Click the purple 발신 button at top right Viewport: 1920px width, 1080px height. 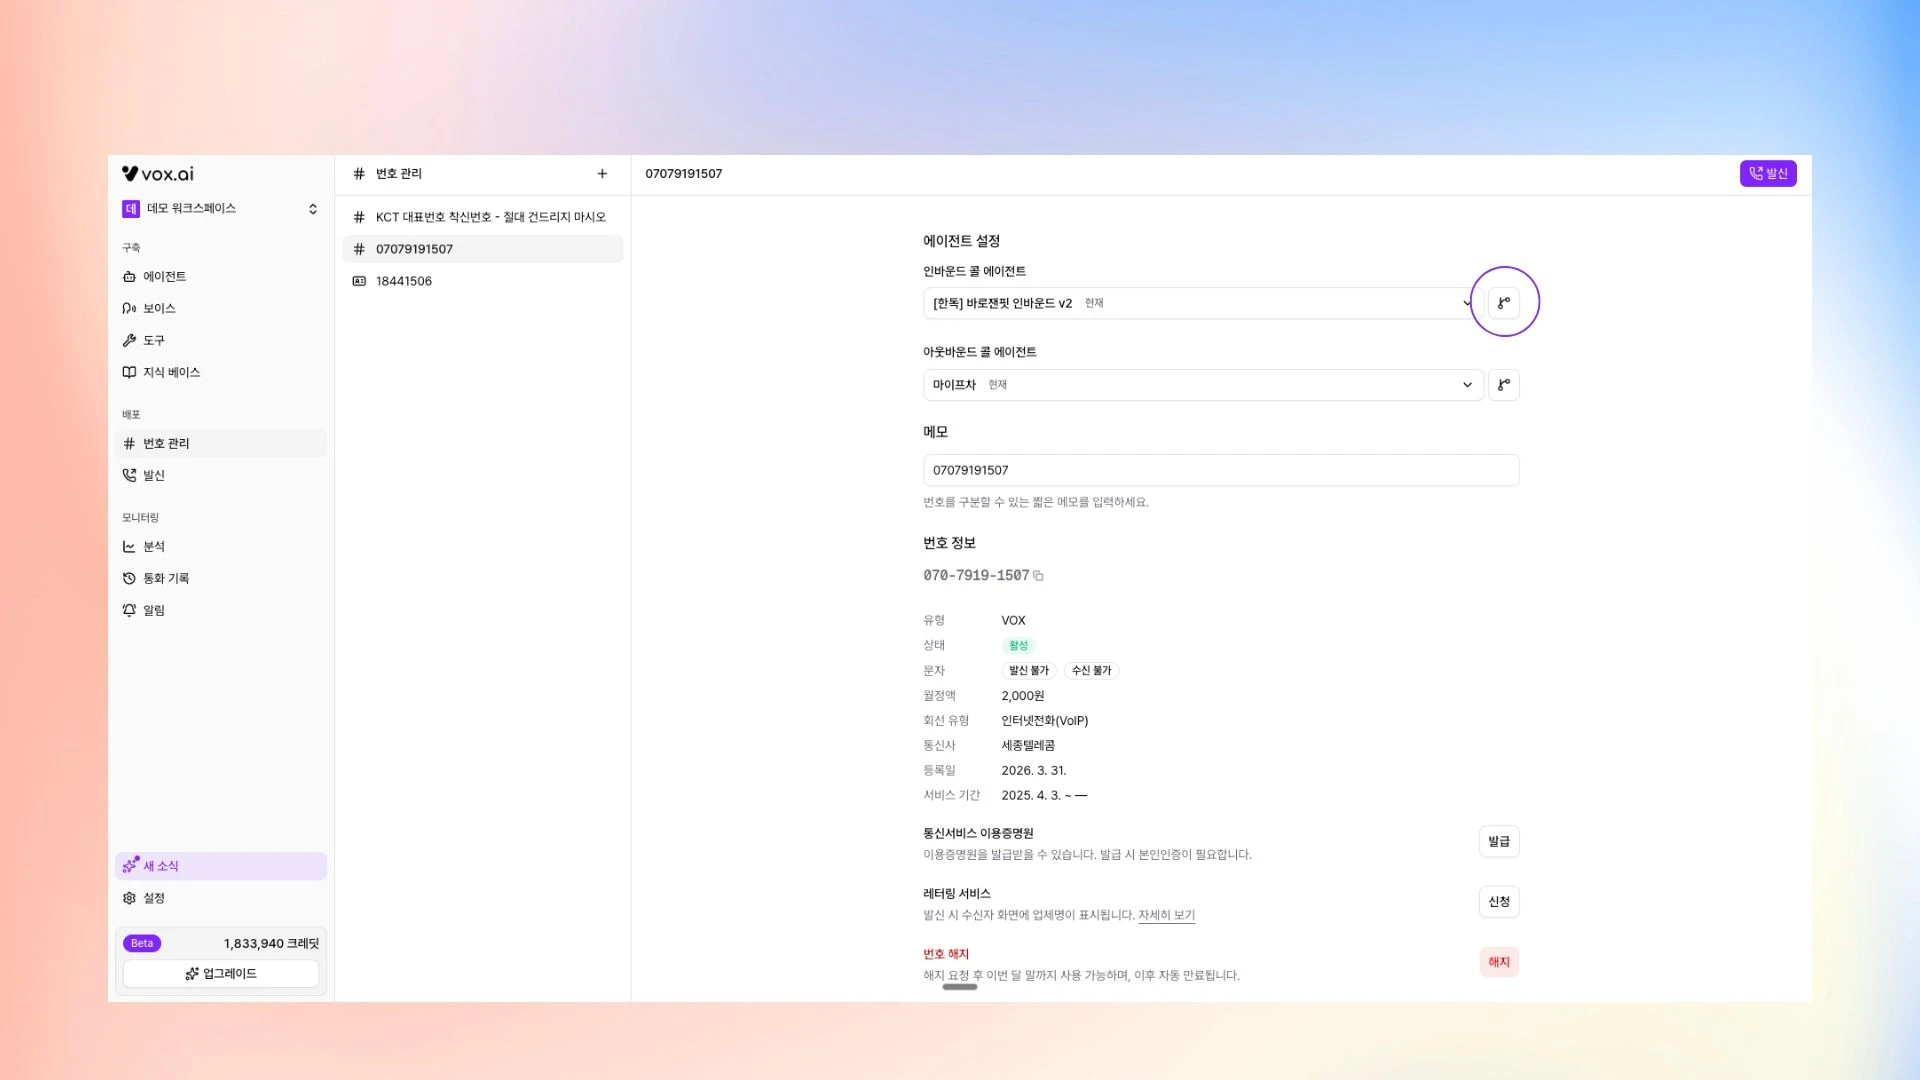[1768, 174]
